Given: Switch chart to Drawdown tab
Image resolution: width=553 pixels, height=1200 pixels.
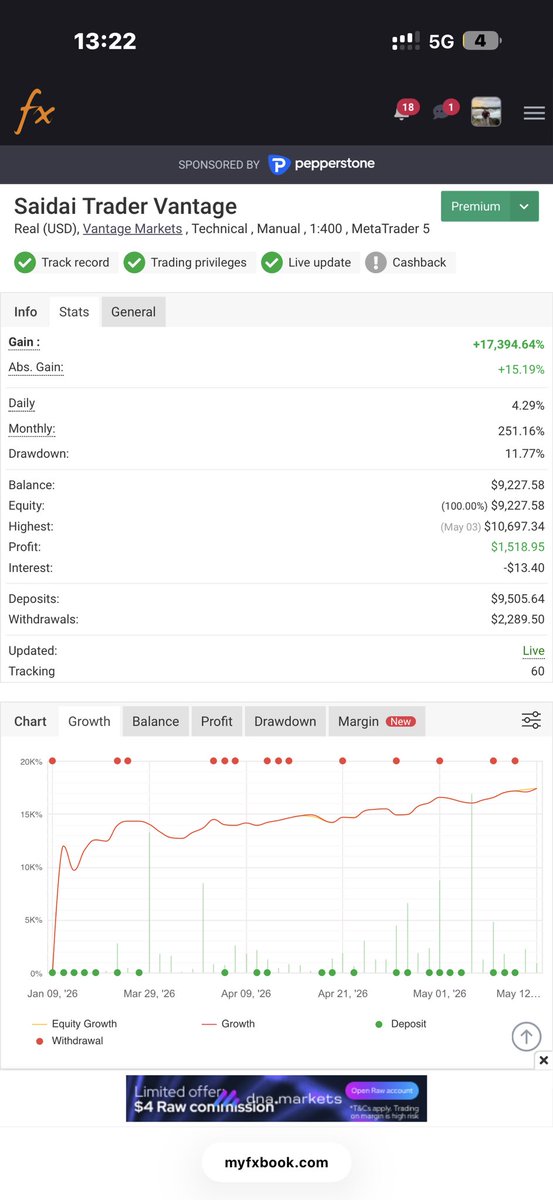Looking at the screenshot, I should coord(285,721).
